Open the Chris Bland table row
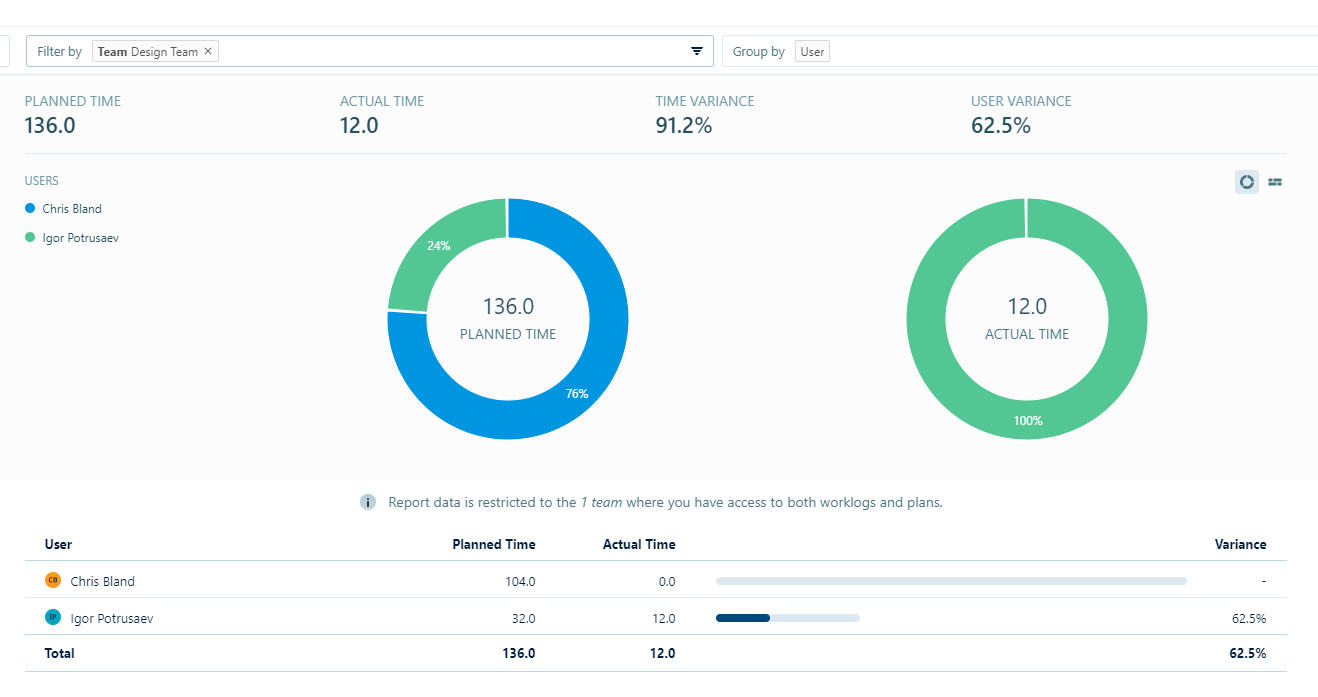This screenshot has height=697, width=1318. click(656, 580)
